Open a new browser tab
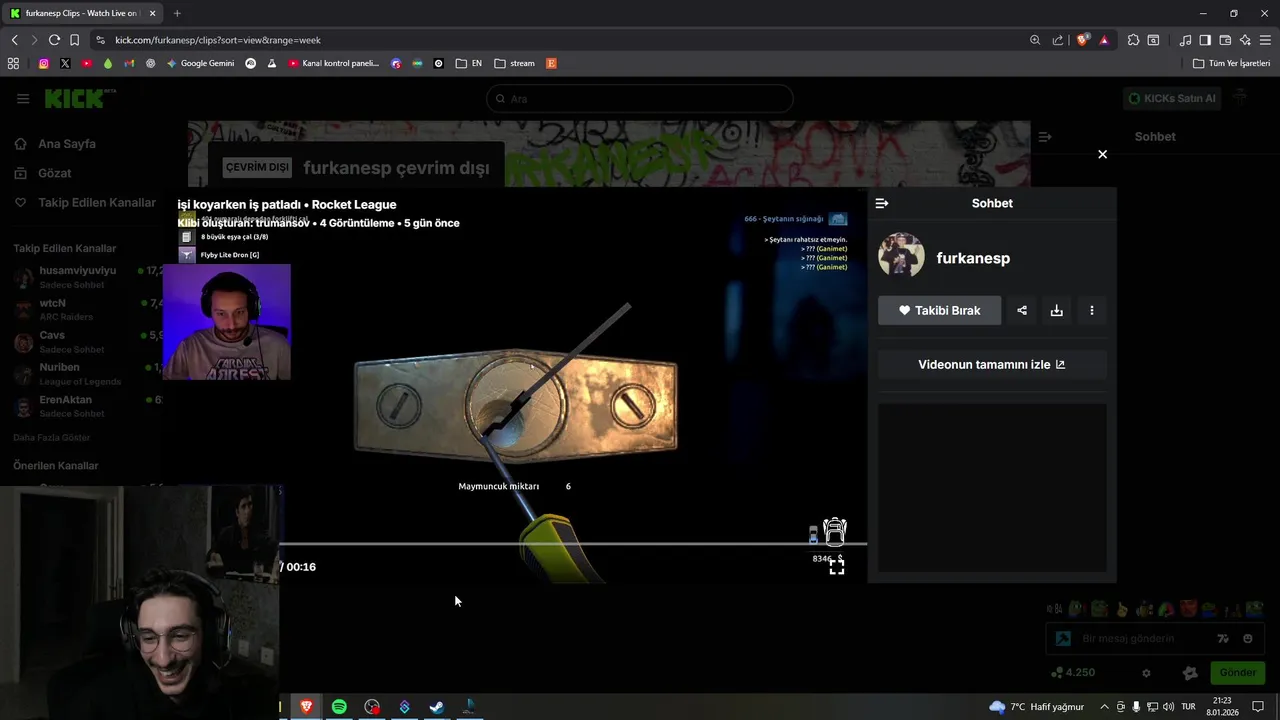This screenshot has width=1280, height=720. coord(177,13)
